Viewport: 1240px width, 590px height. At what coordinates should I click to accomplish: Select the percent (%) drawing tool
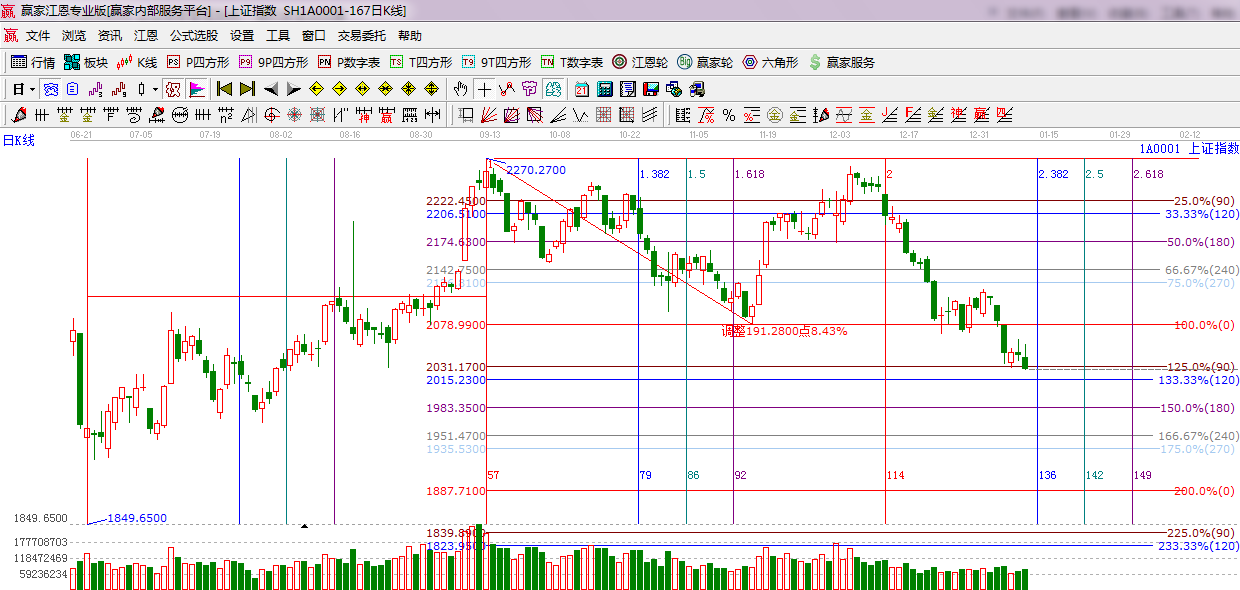pyautogui.click(x=729, y=115)
